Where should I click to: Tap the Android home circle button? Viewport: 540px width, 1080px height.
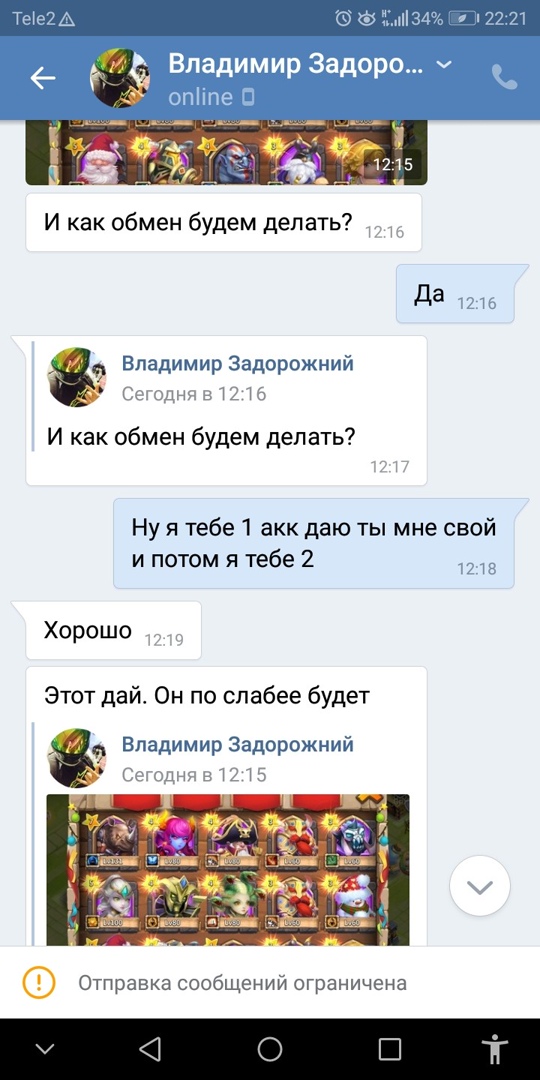tap(270, 1049)
